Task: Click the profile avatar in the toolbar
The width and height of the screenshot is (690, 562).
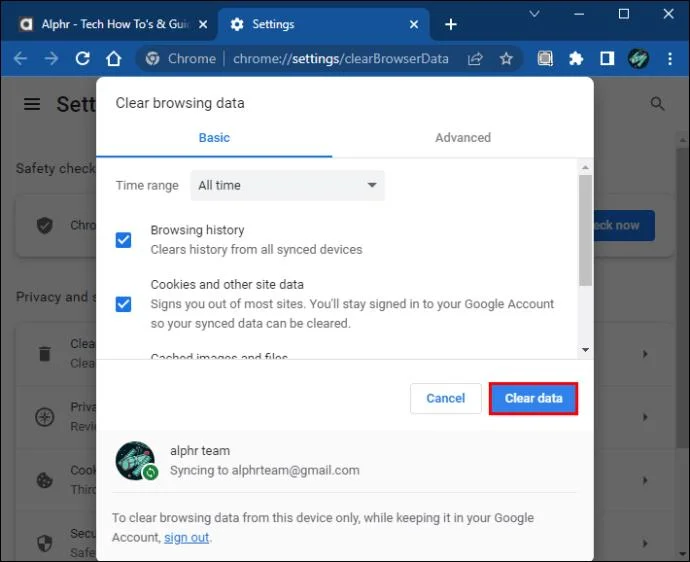Action: click(639, 59)
